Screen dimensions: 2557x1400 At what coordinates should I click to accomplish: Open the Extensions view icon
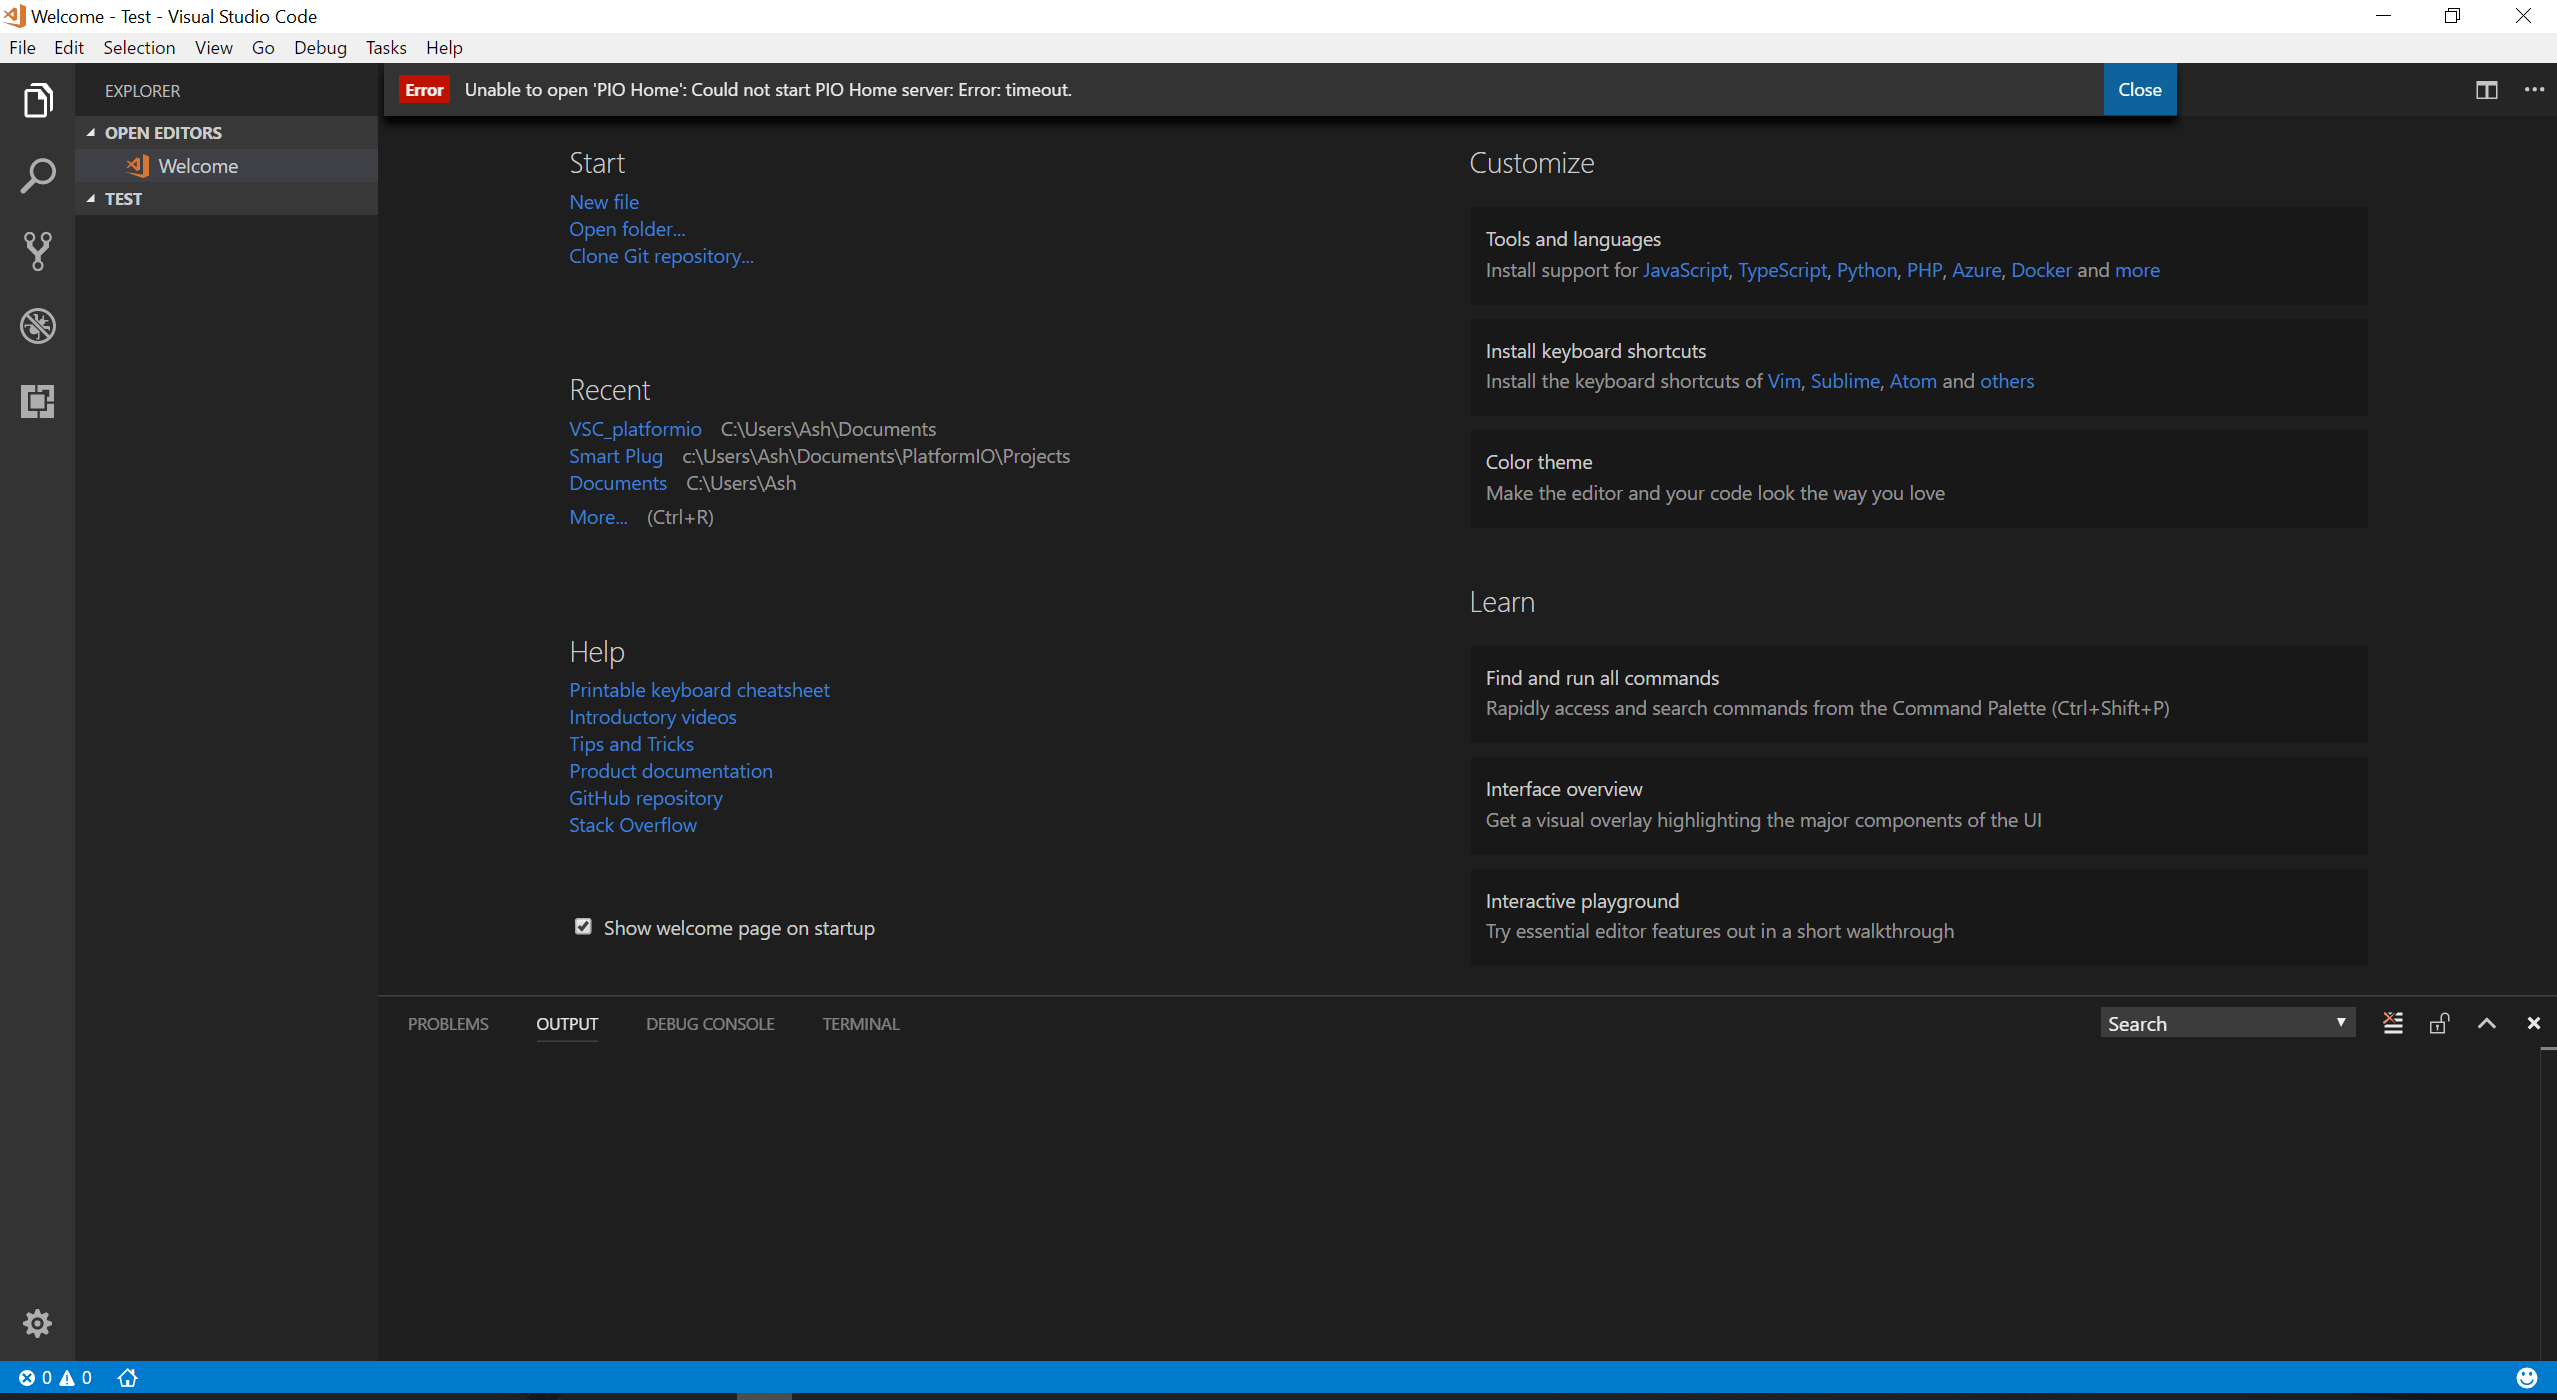(x=37, y=401)
